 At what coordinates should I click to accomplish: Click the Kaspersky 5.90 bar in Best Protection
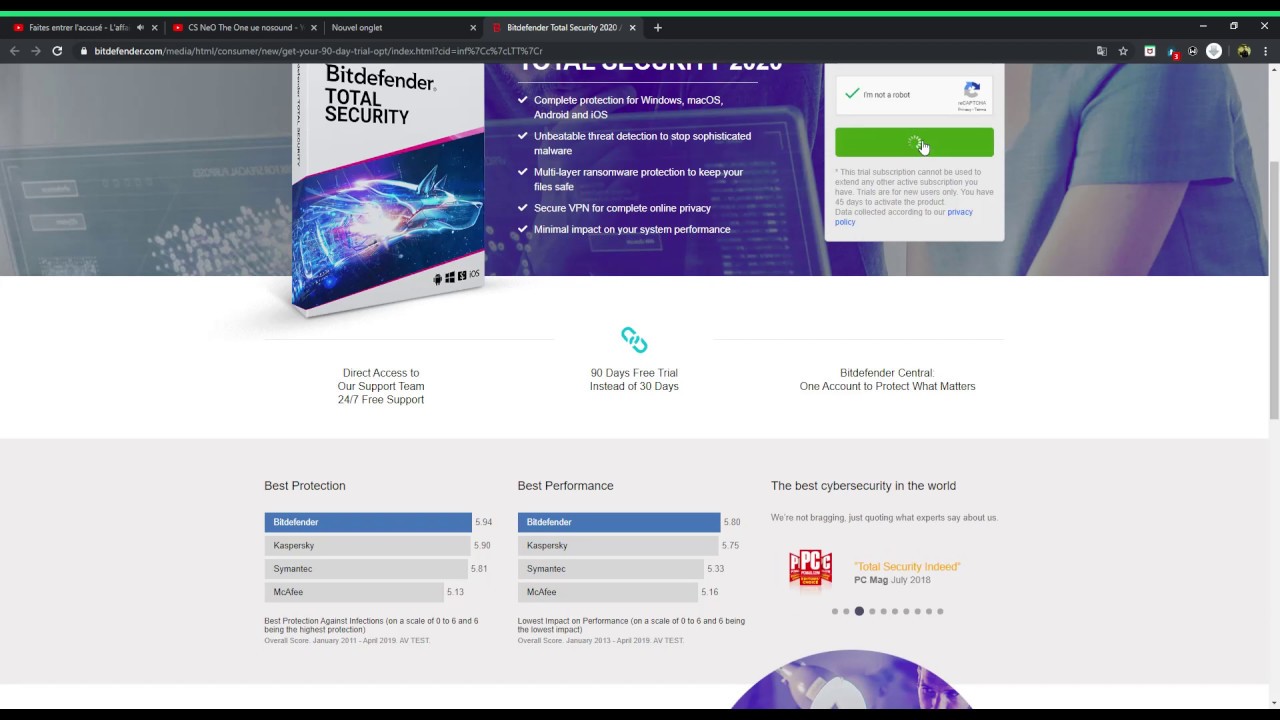coord(367,545)
